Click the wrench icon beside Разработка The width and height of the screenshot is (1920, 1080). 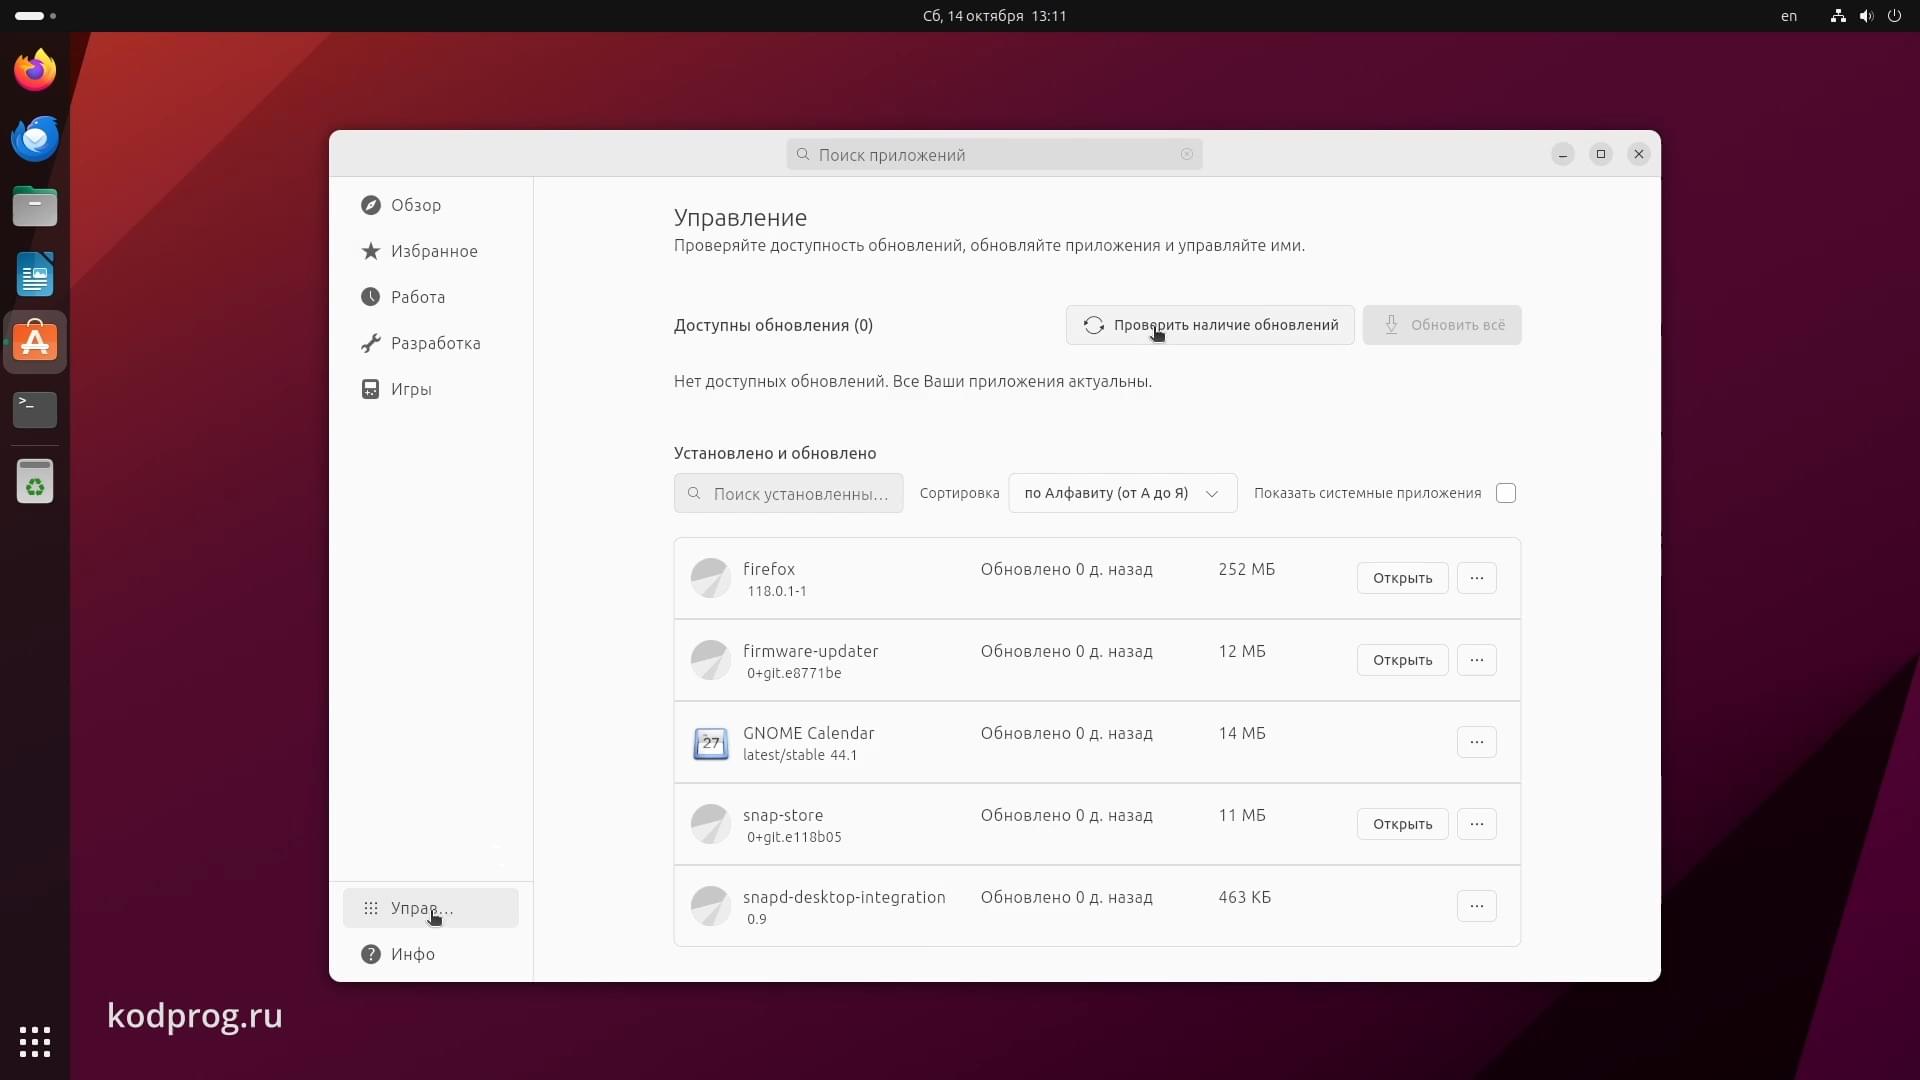(371, 343)
